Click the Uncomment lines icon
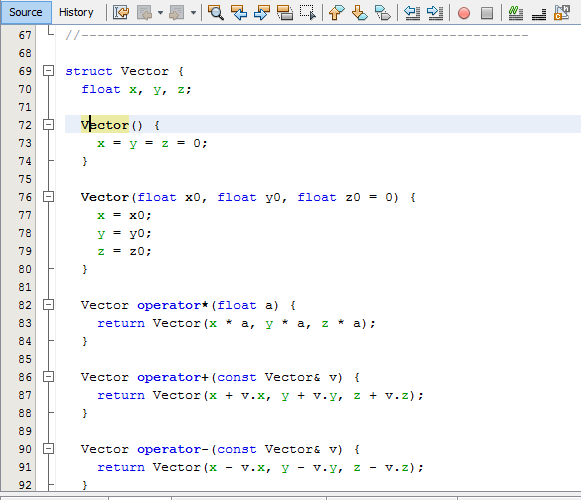The width and height of the screenshot is (581, 500). click(x=539, y=13)
